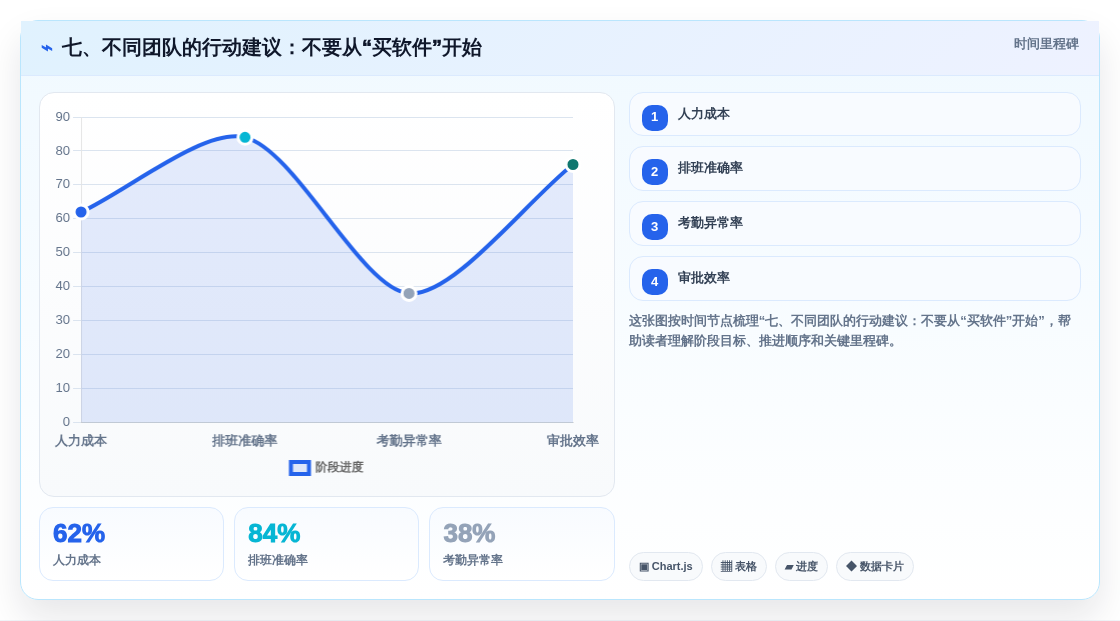Click the 时间里程碑 label in header
The width and height of the screenshot is (1120, 621).
(1046, 44)
